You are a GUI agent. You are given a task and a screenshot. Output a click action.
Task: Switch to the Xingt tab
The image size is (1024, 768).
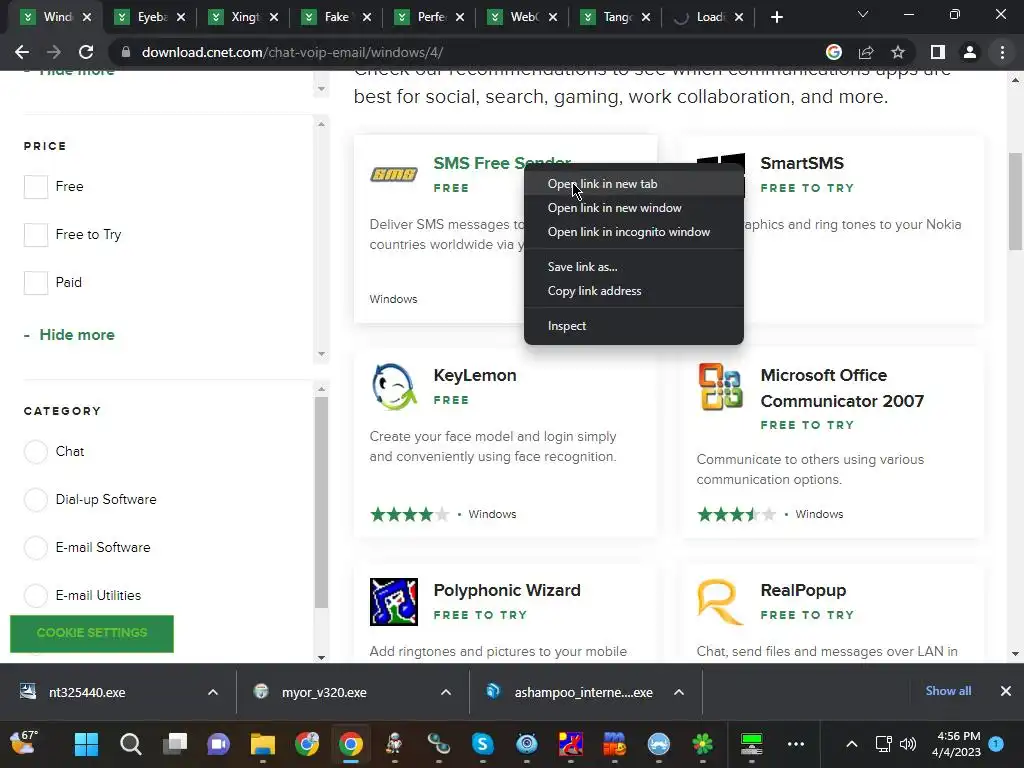[242, 17]
